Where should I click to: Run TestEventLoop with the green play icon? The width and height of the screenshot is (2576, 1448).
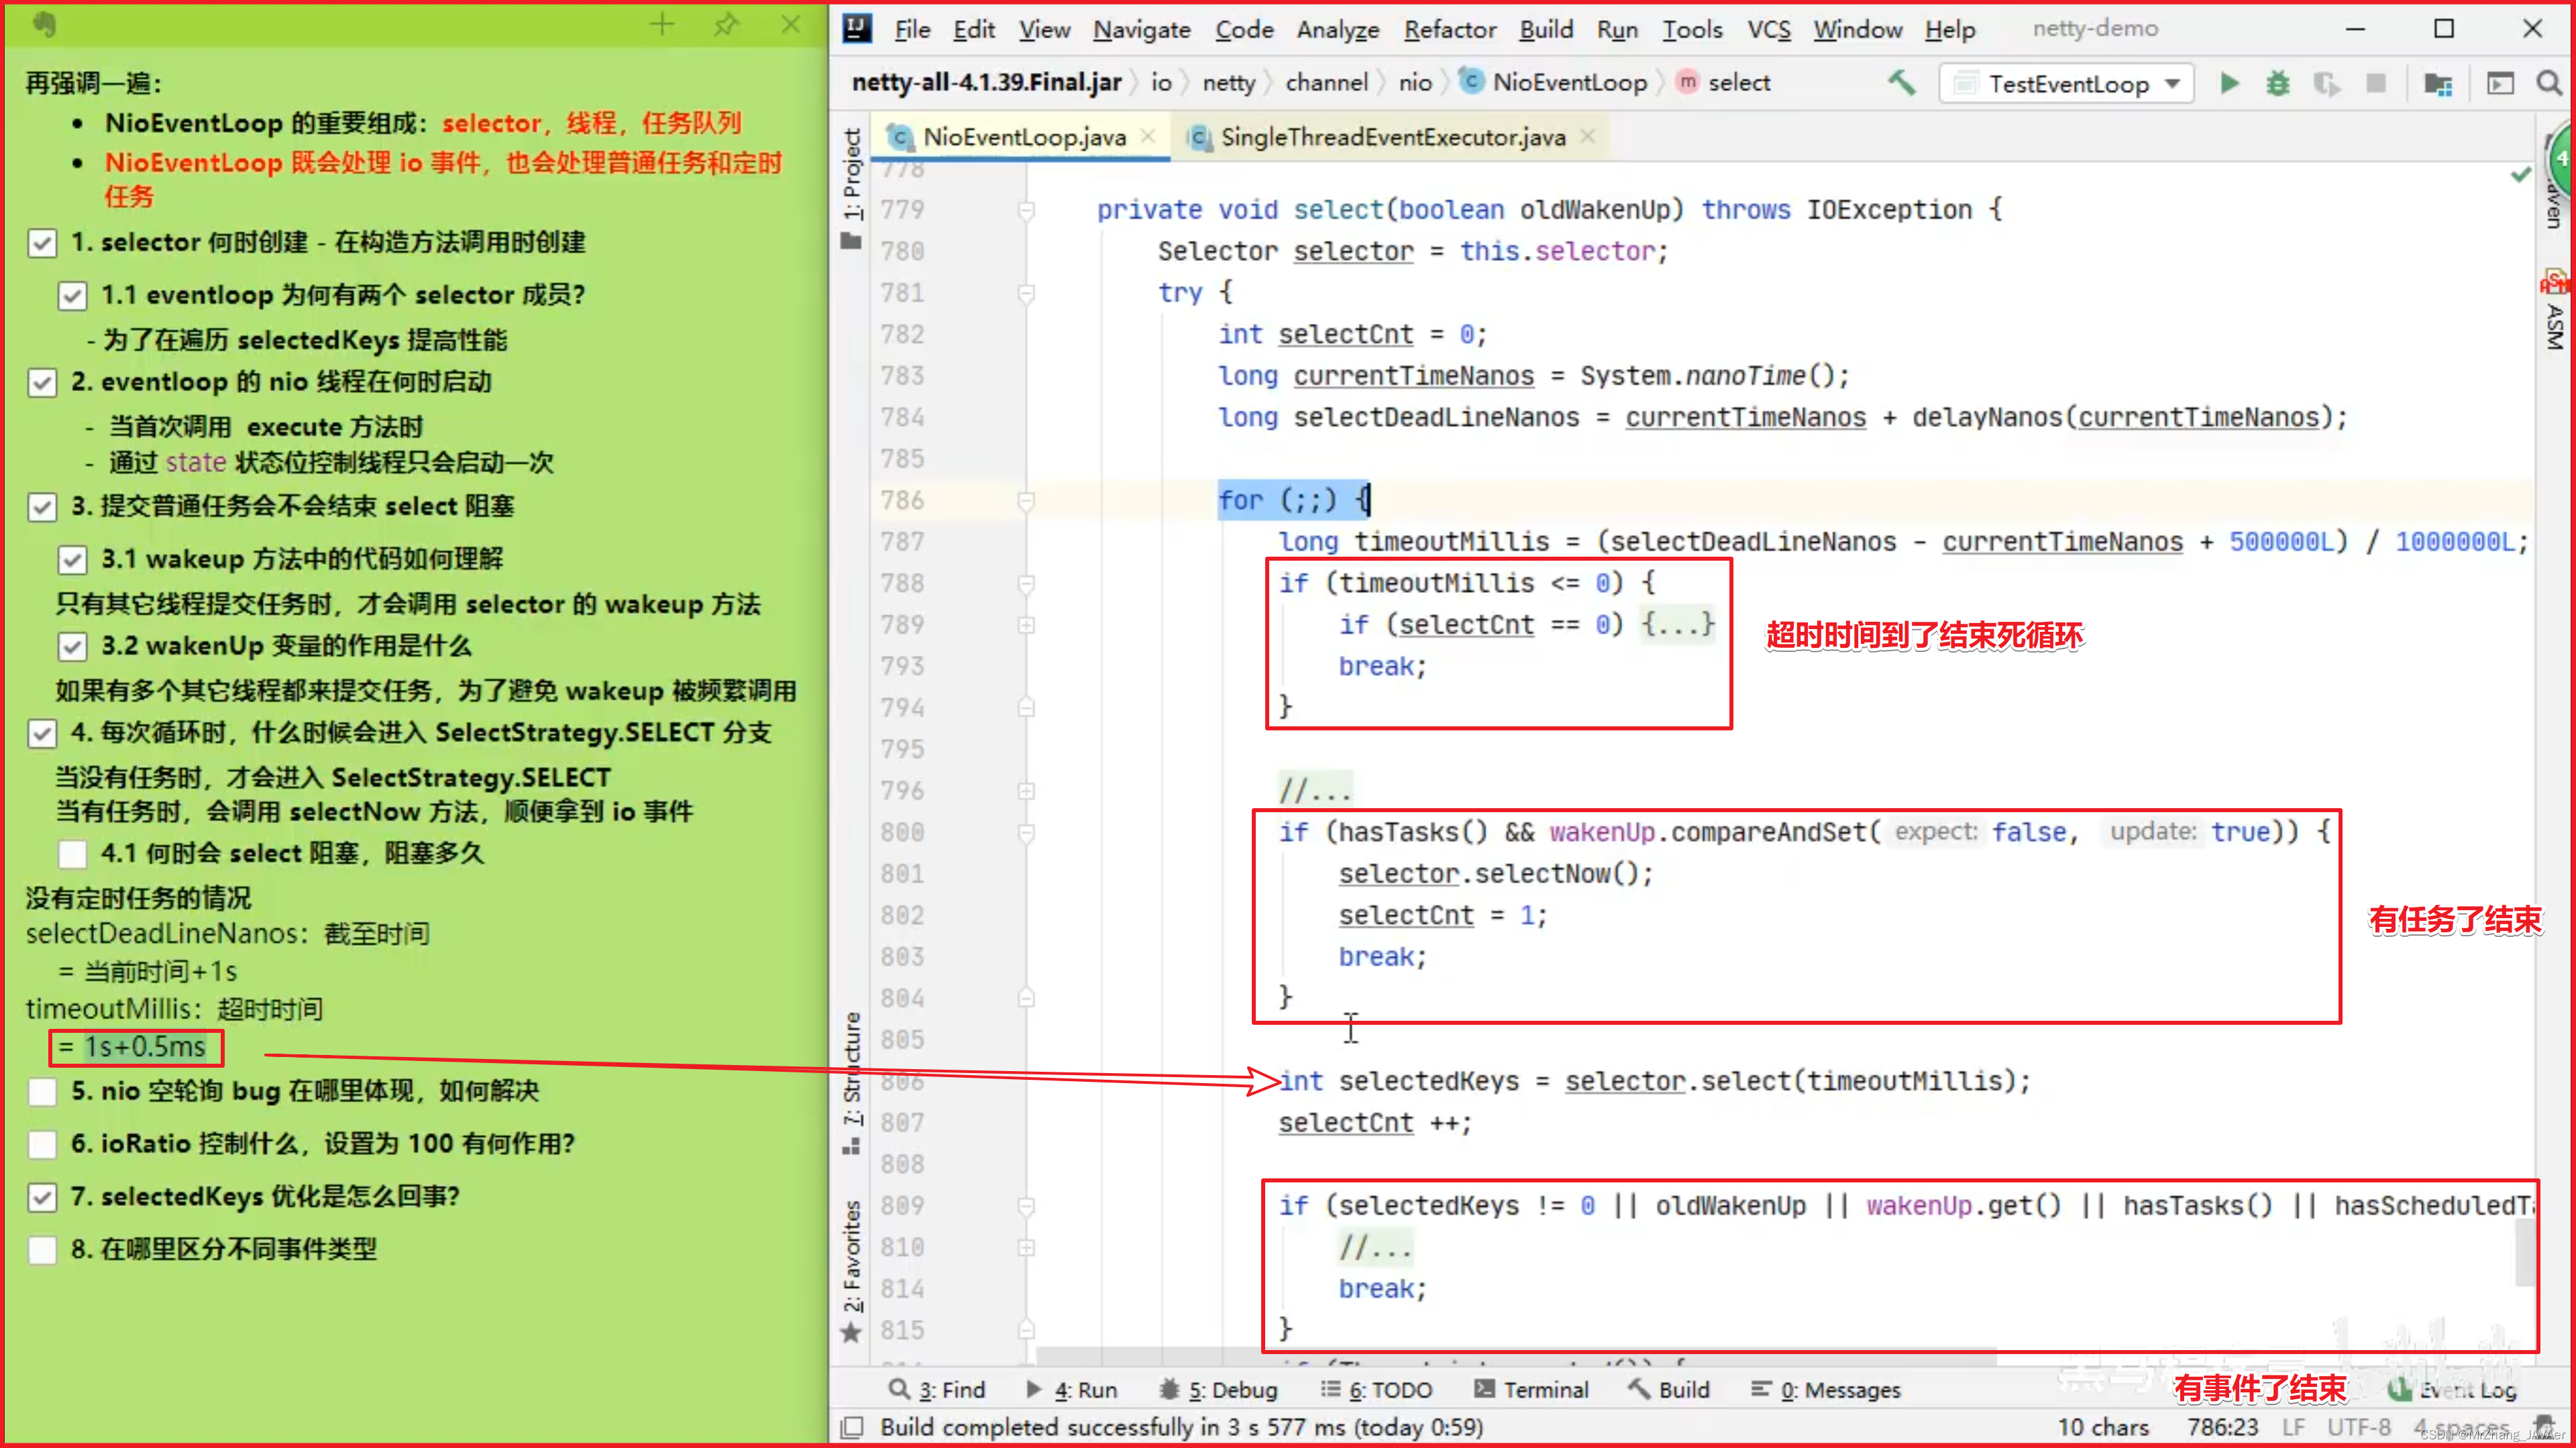(x=2229, y=83)
